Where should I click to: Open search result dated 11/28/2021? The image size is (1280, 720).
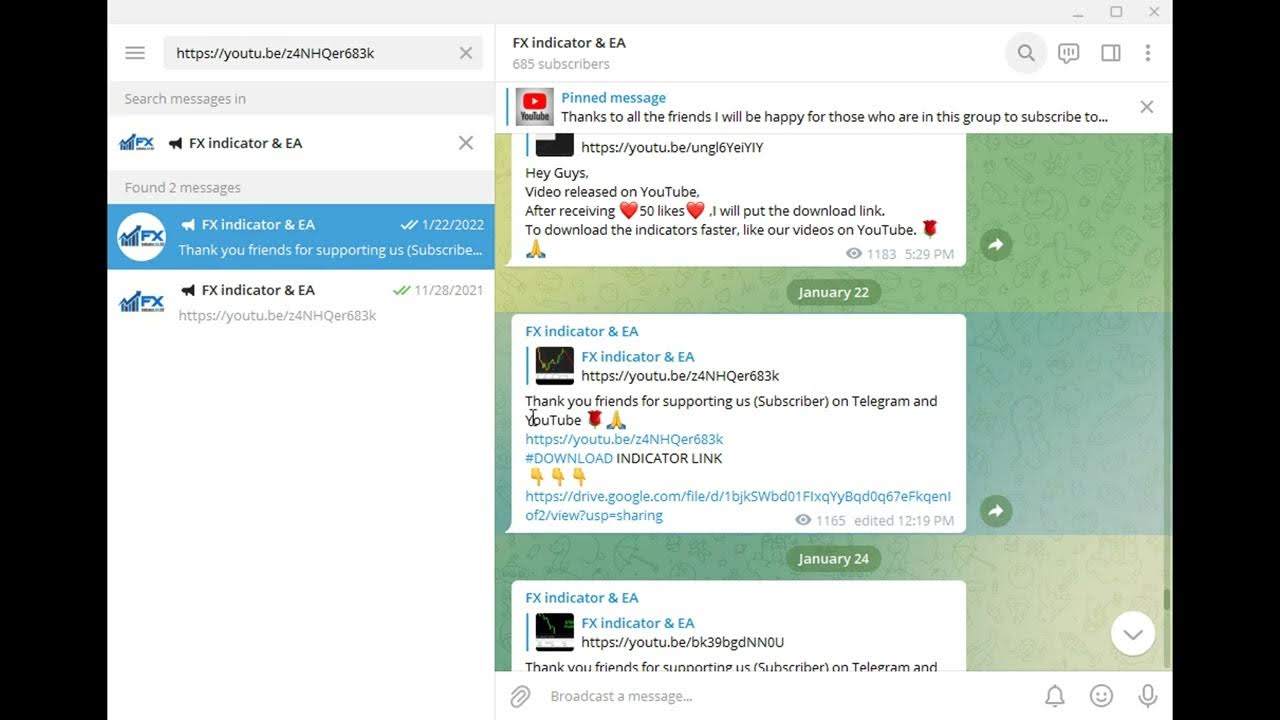coord(301,302)
